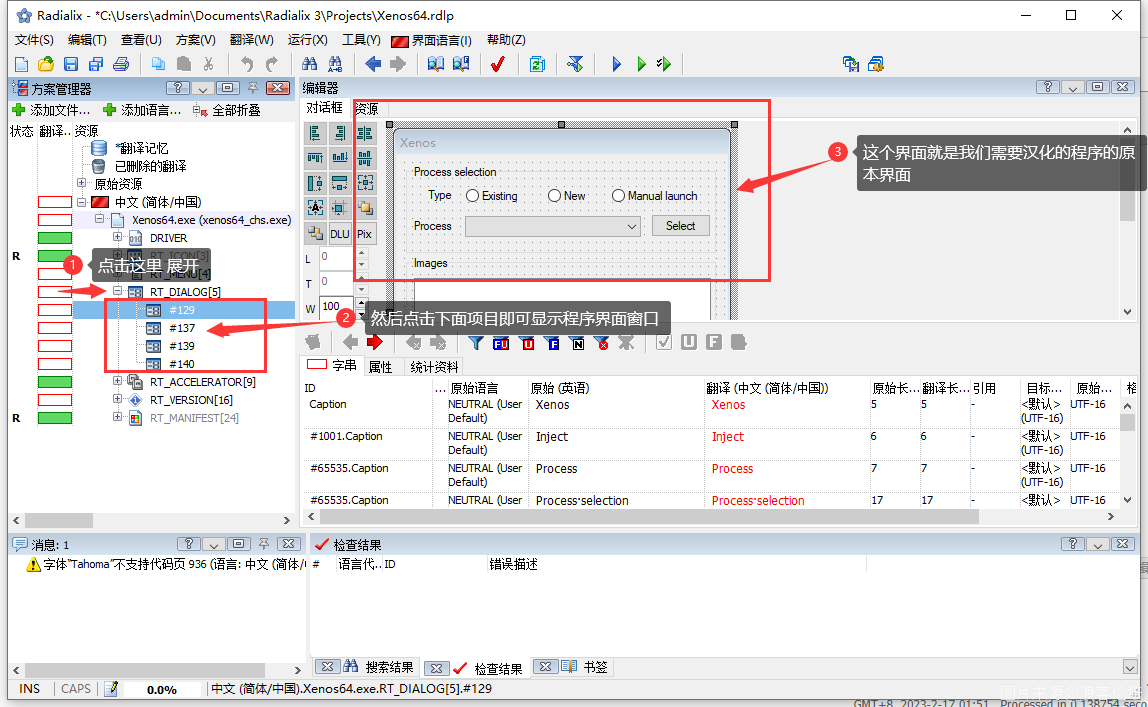
Task: Switch dialog units to Pix
Action: (364, 234)
